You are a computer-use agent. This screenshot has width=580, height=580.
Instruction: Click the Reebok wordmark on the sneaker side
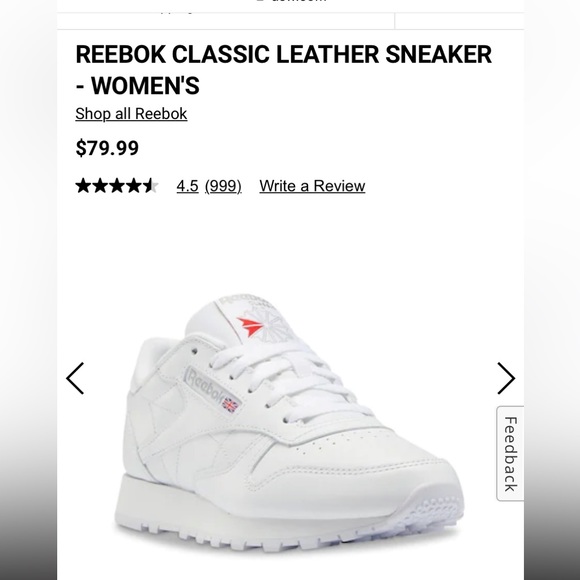tap(205, 387)
